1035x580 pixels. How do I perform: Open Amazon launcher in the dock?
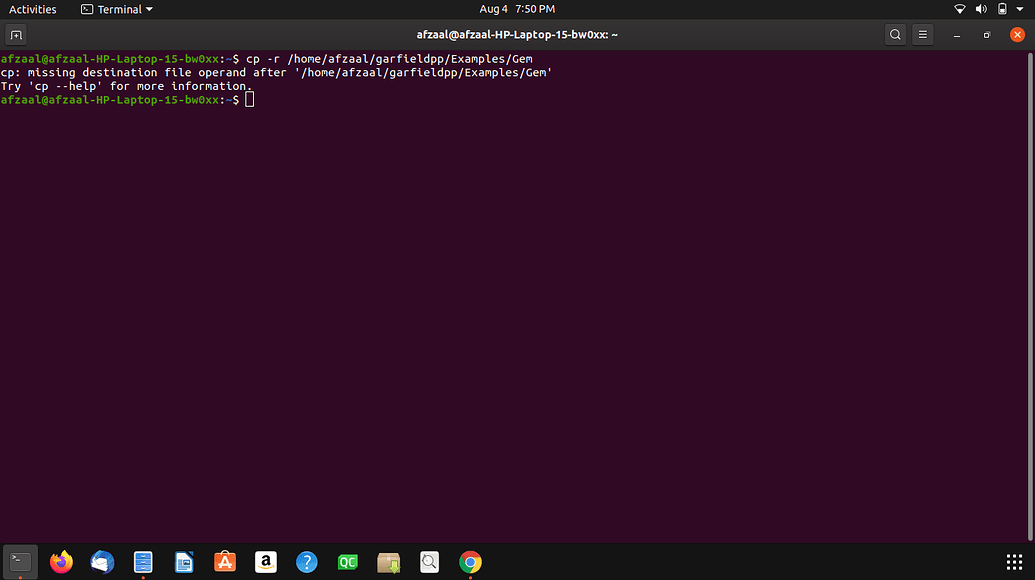click(266, 562)
